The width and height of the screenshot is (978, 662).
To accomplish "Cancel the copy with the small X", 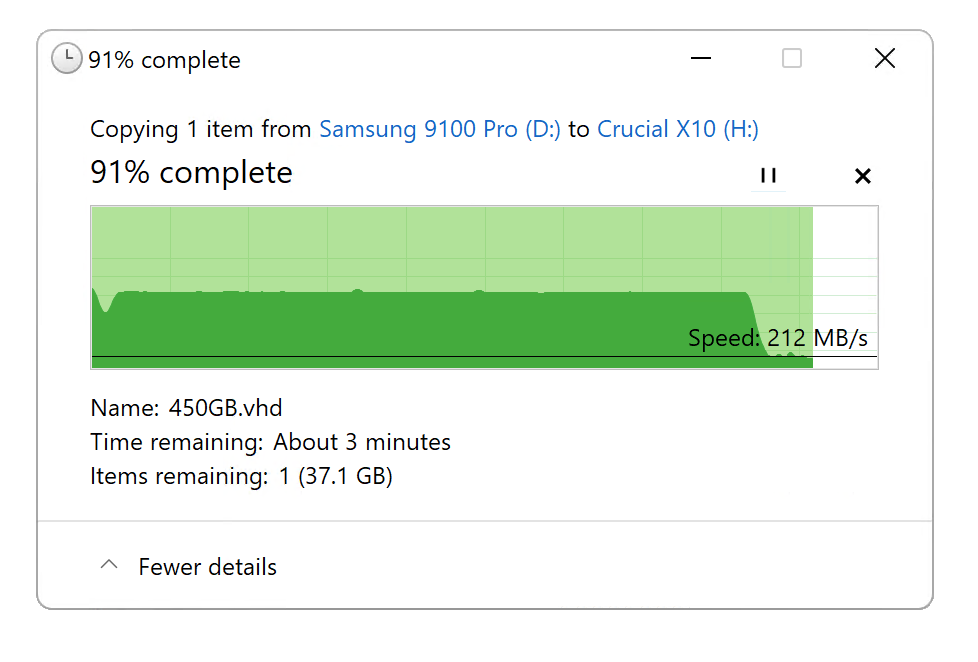I will pyautogui.click(x=863, y=176).
